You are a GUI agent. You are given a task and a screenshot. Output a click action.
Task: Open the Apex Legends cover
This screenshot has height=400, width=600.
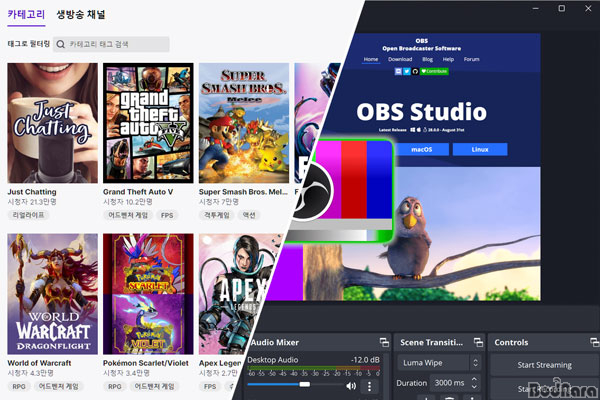coord(233,294)
